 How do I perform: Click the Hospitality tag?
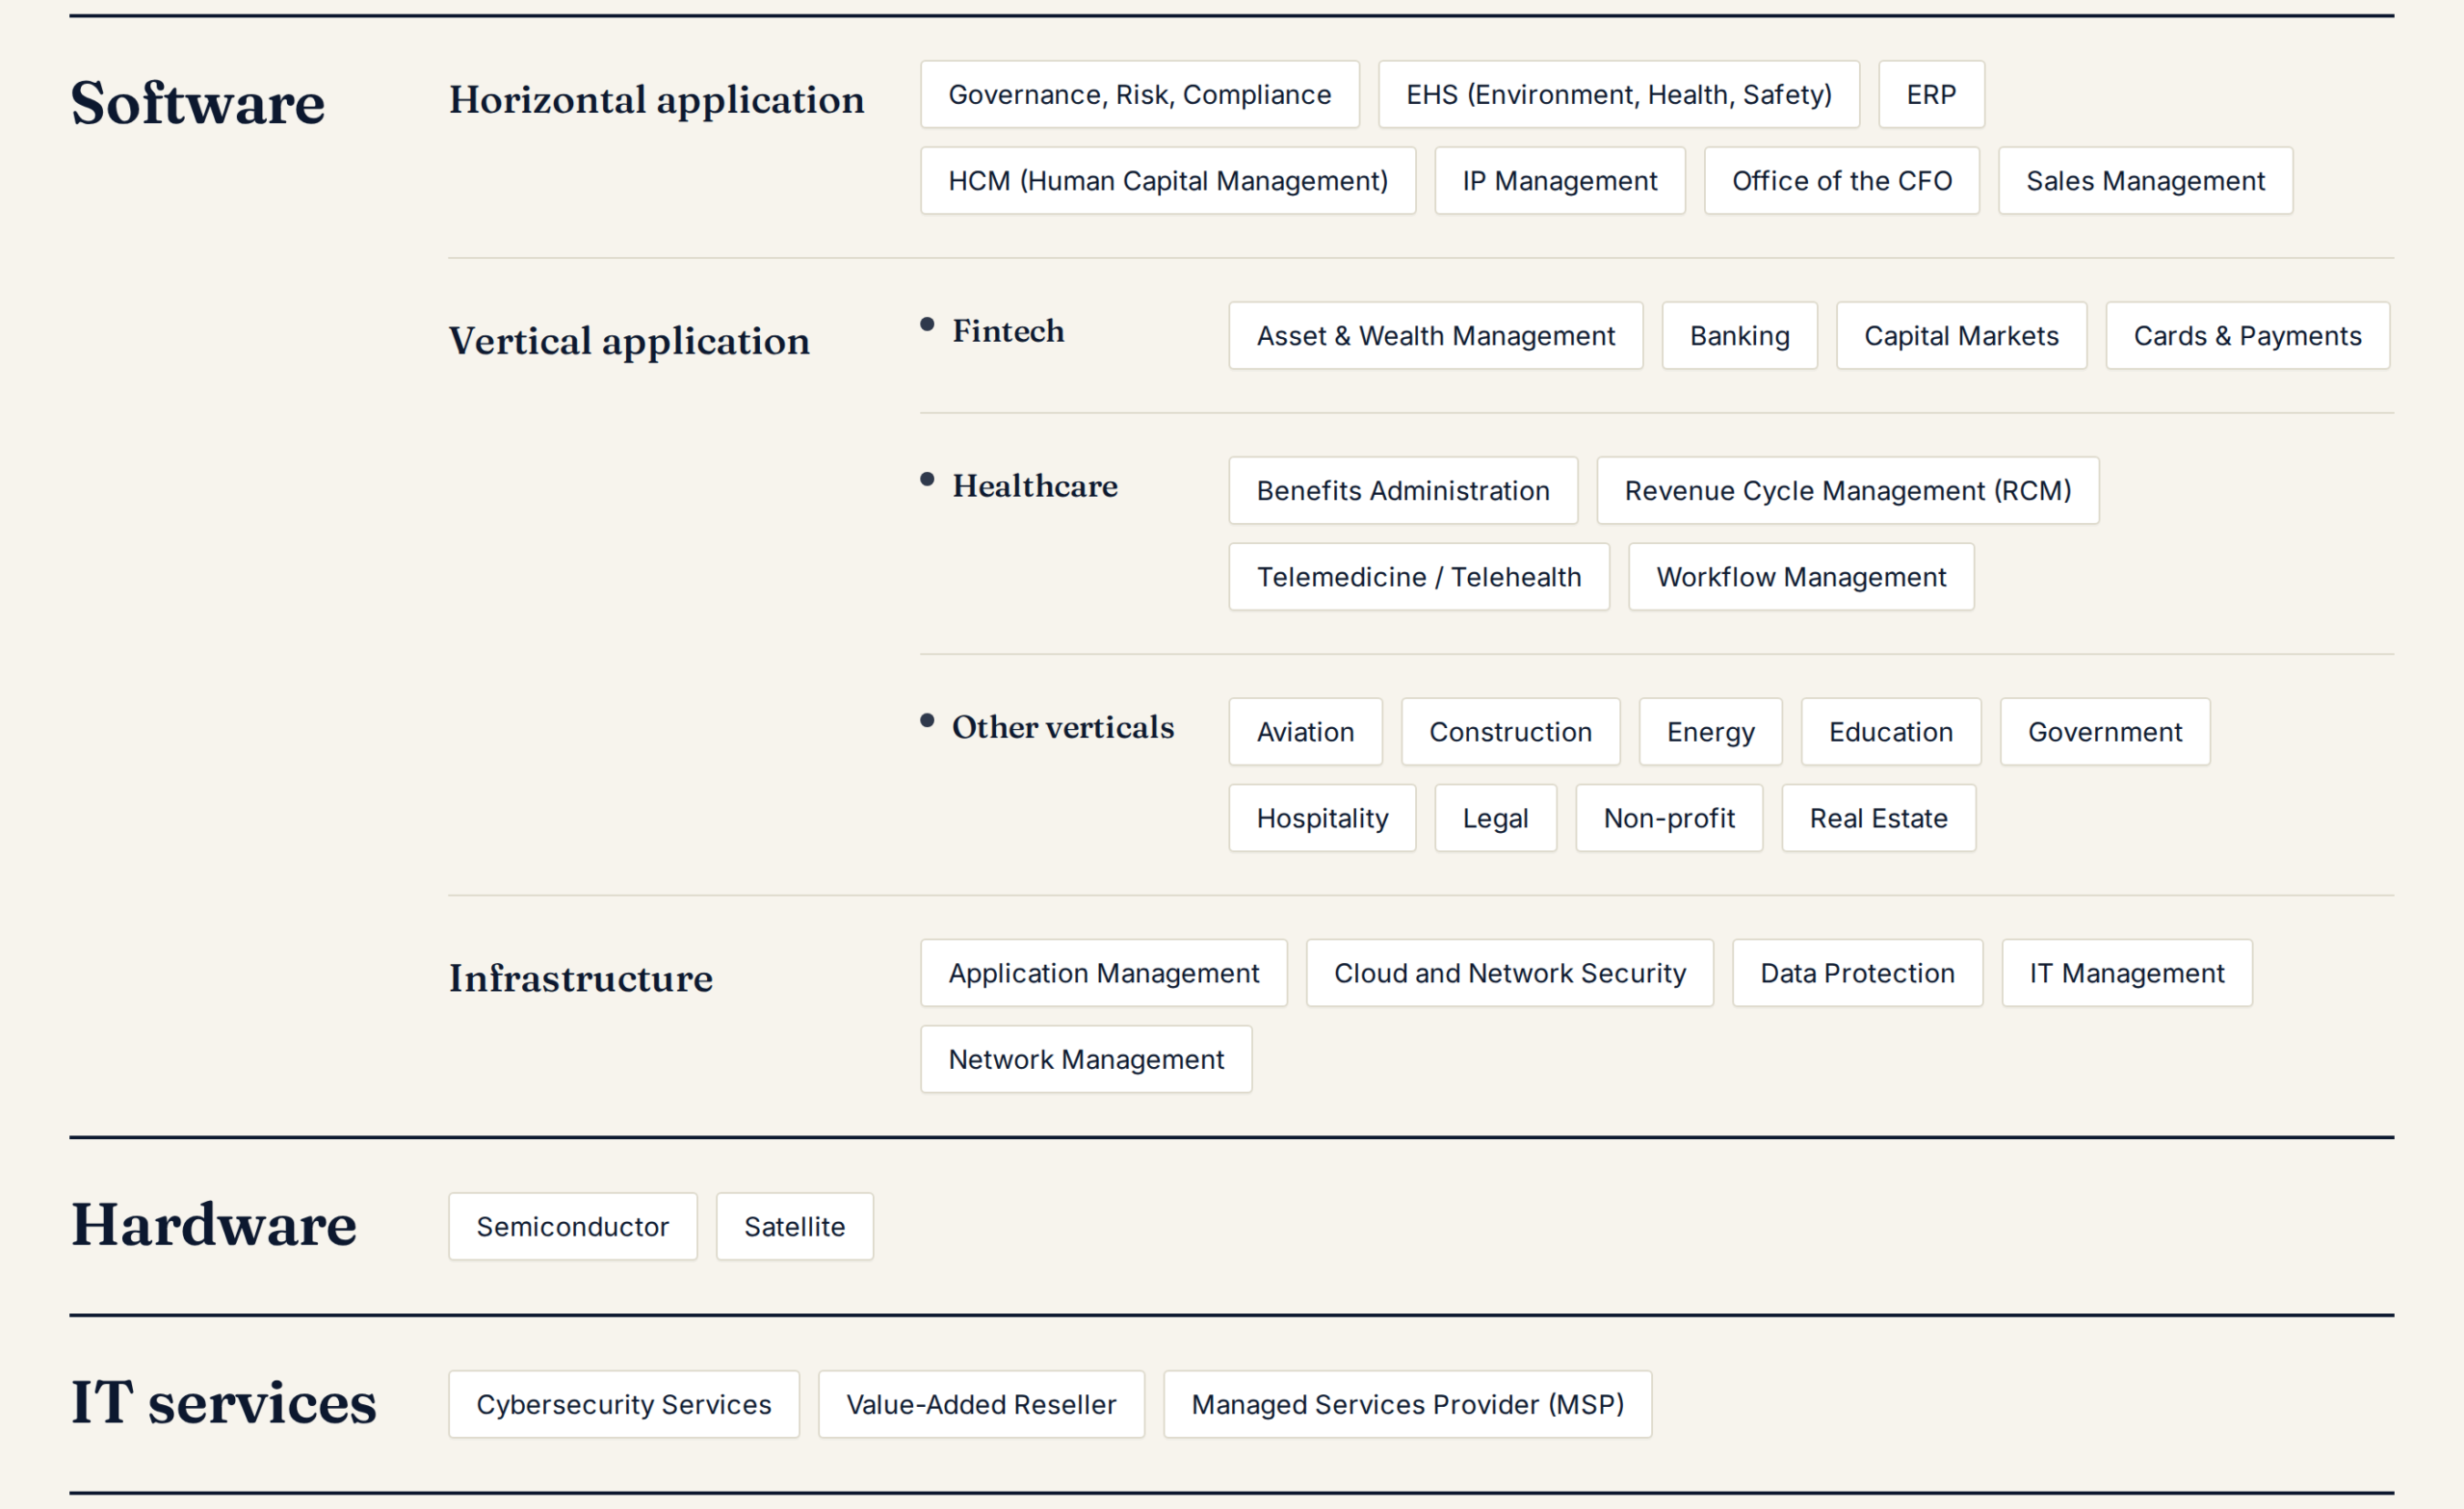pos(1323,818)
